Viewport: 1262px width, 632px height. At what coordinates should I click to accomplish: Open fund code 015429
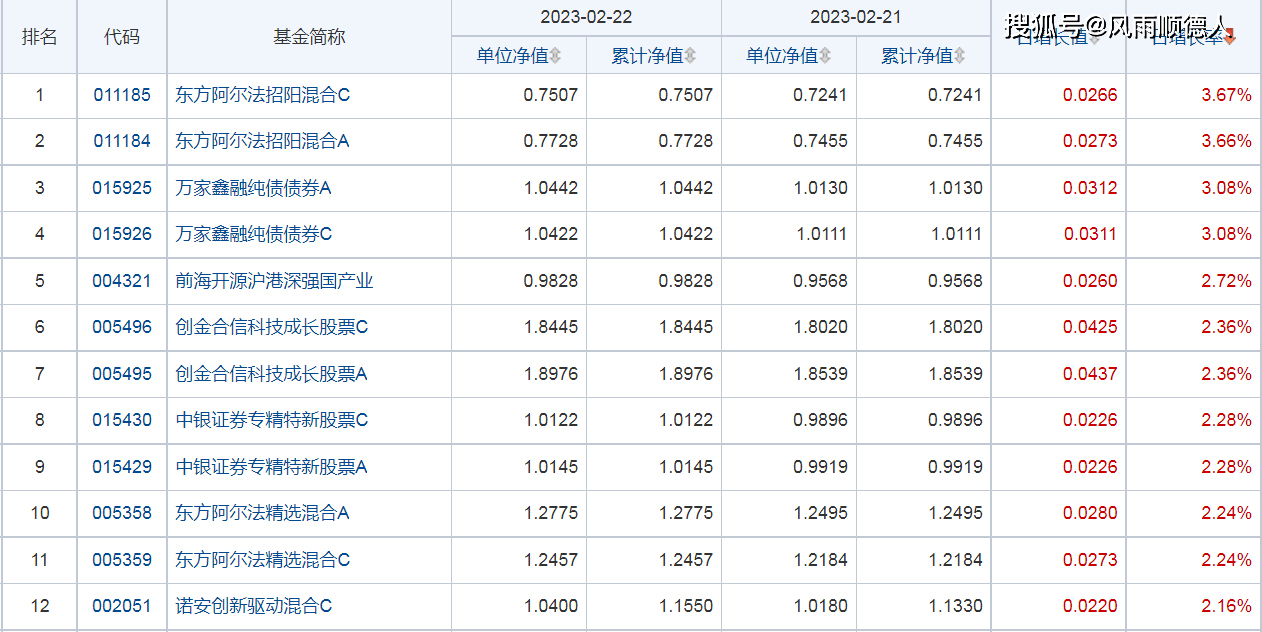tap(122, 467)
